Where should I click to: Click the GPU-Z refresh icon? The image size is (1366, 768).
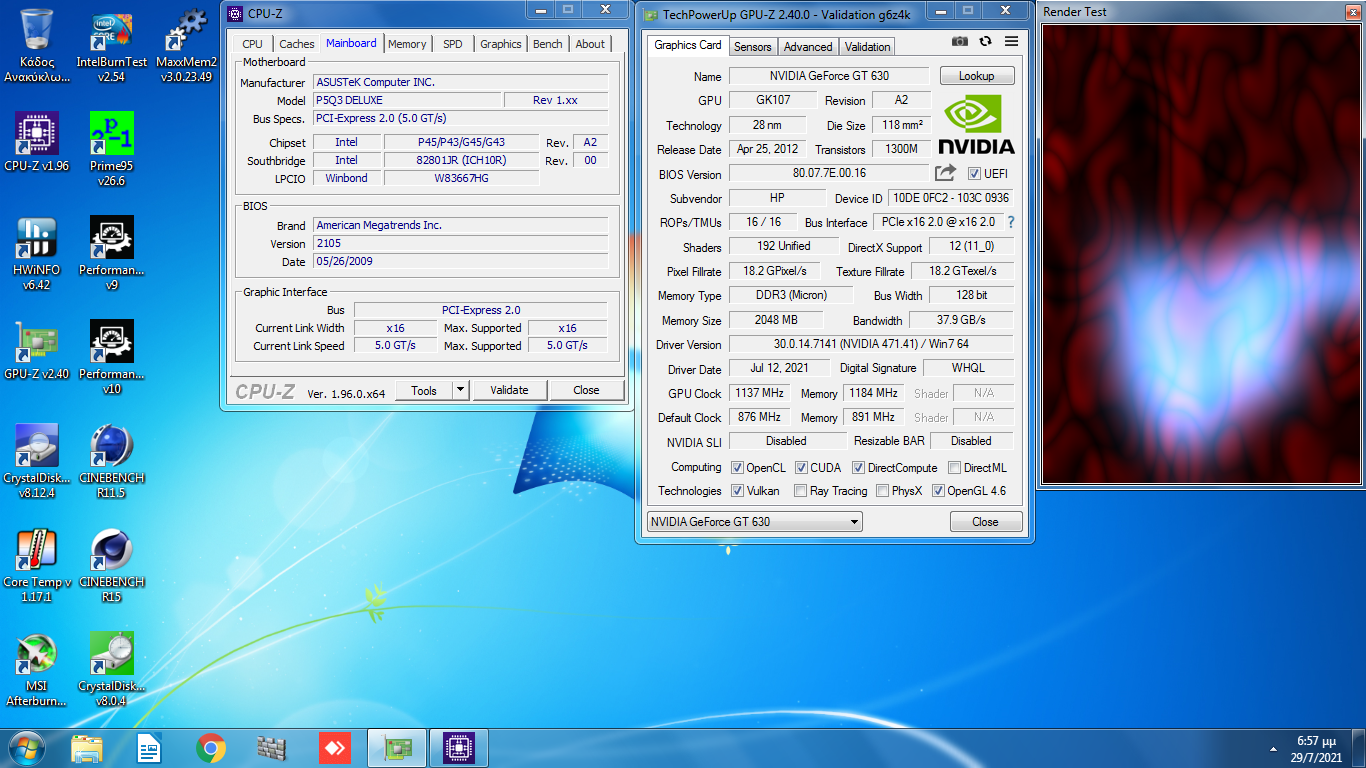(986, 41)
